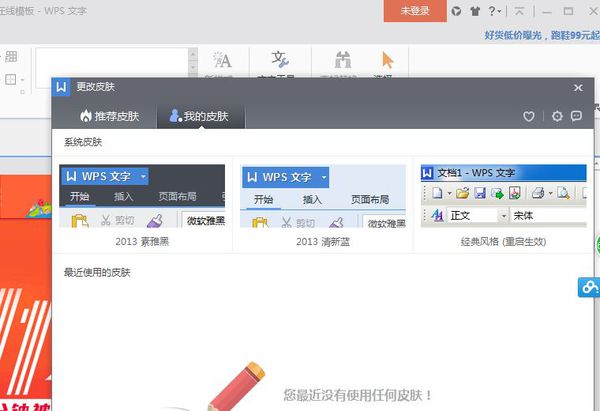Viewport: 600px width, 411px height.
Task: Click the 经典风格 (重启生效) caption text
Action: pos(504,241)
